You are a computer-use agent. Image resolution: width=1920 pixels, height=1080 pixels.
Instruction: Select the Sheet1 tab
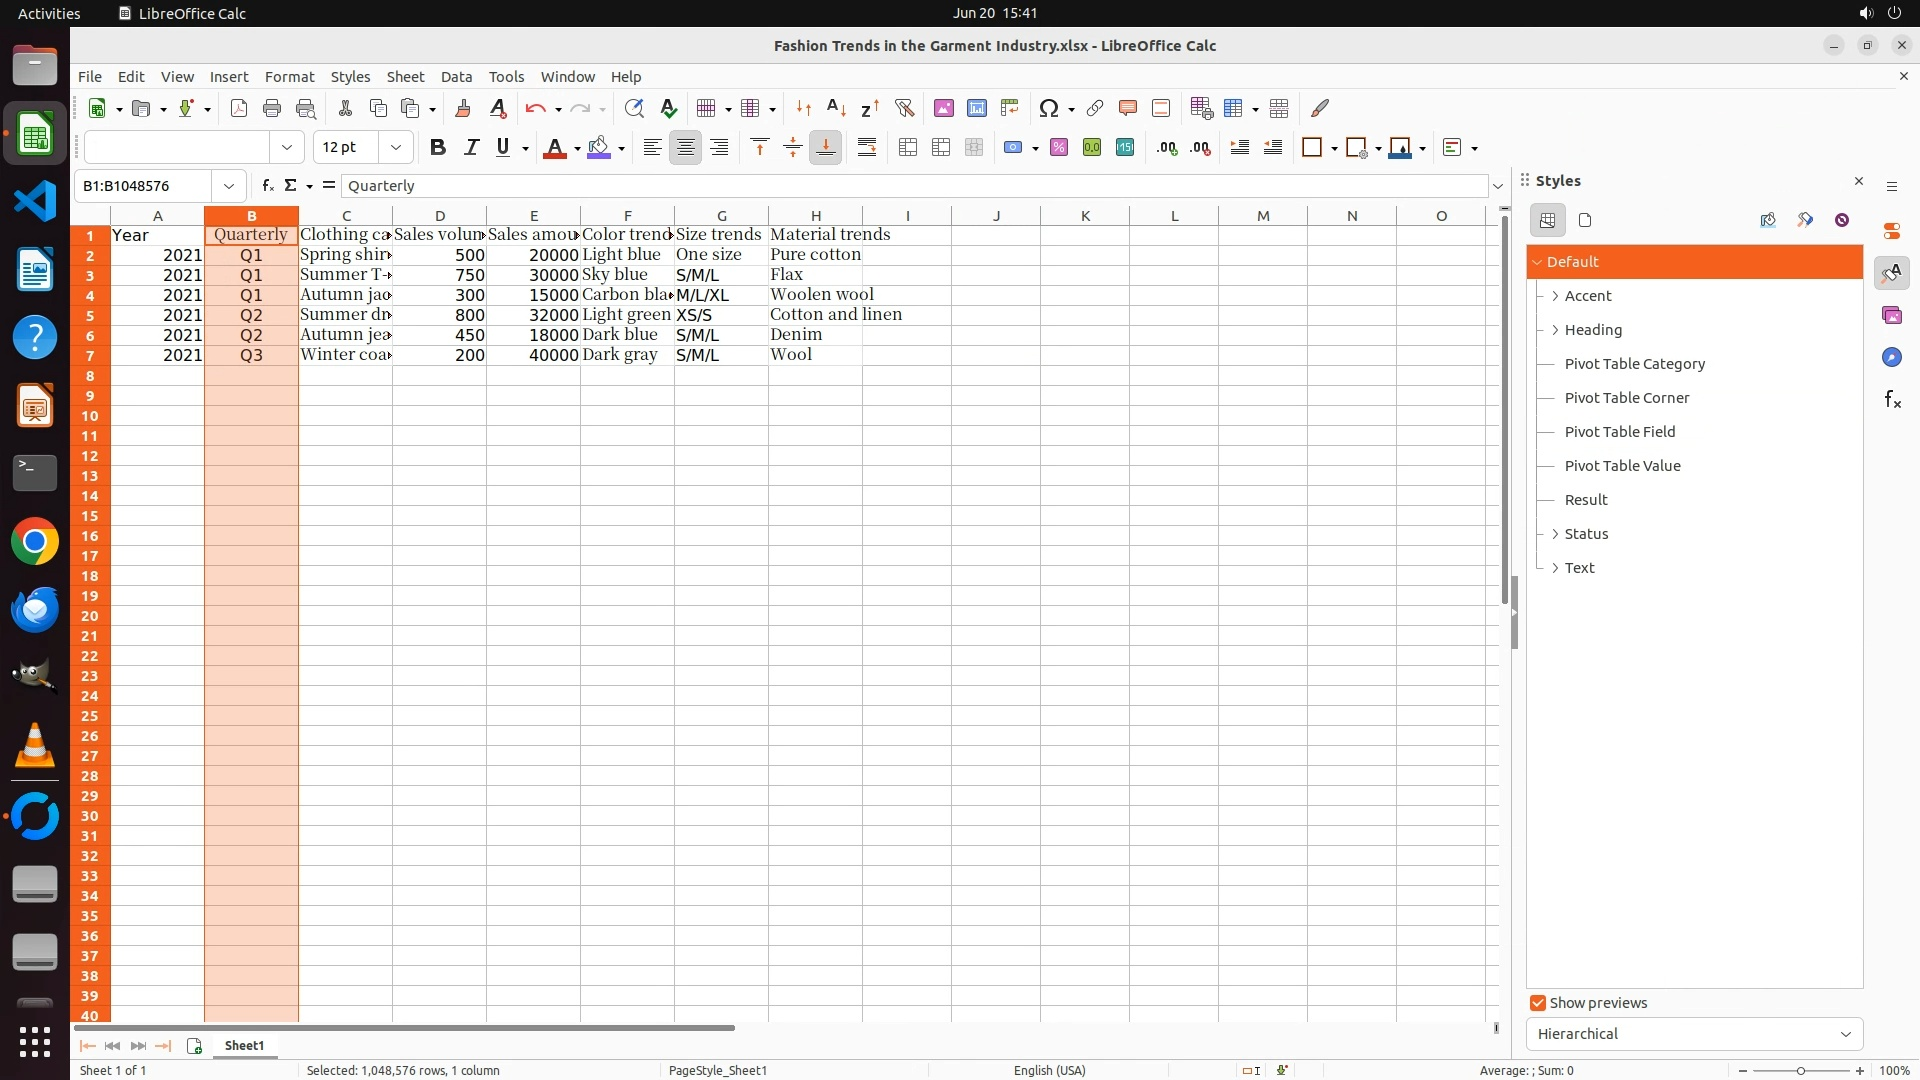coord(244,1046)
